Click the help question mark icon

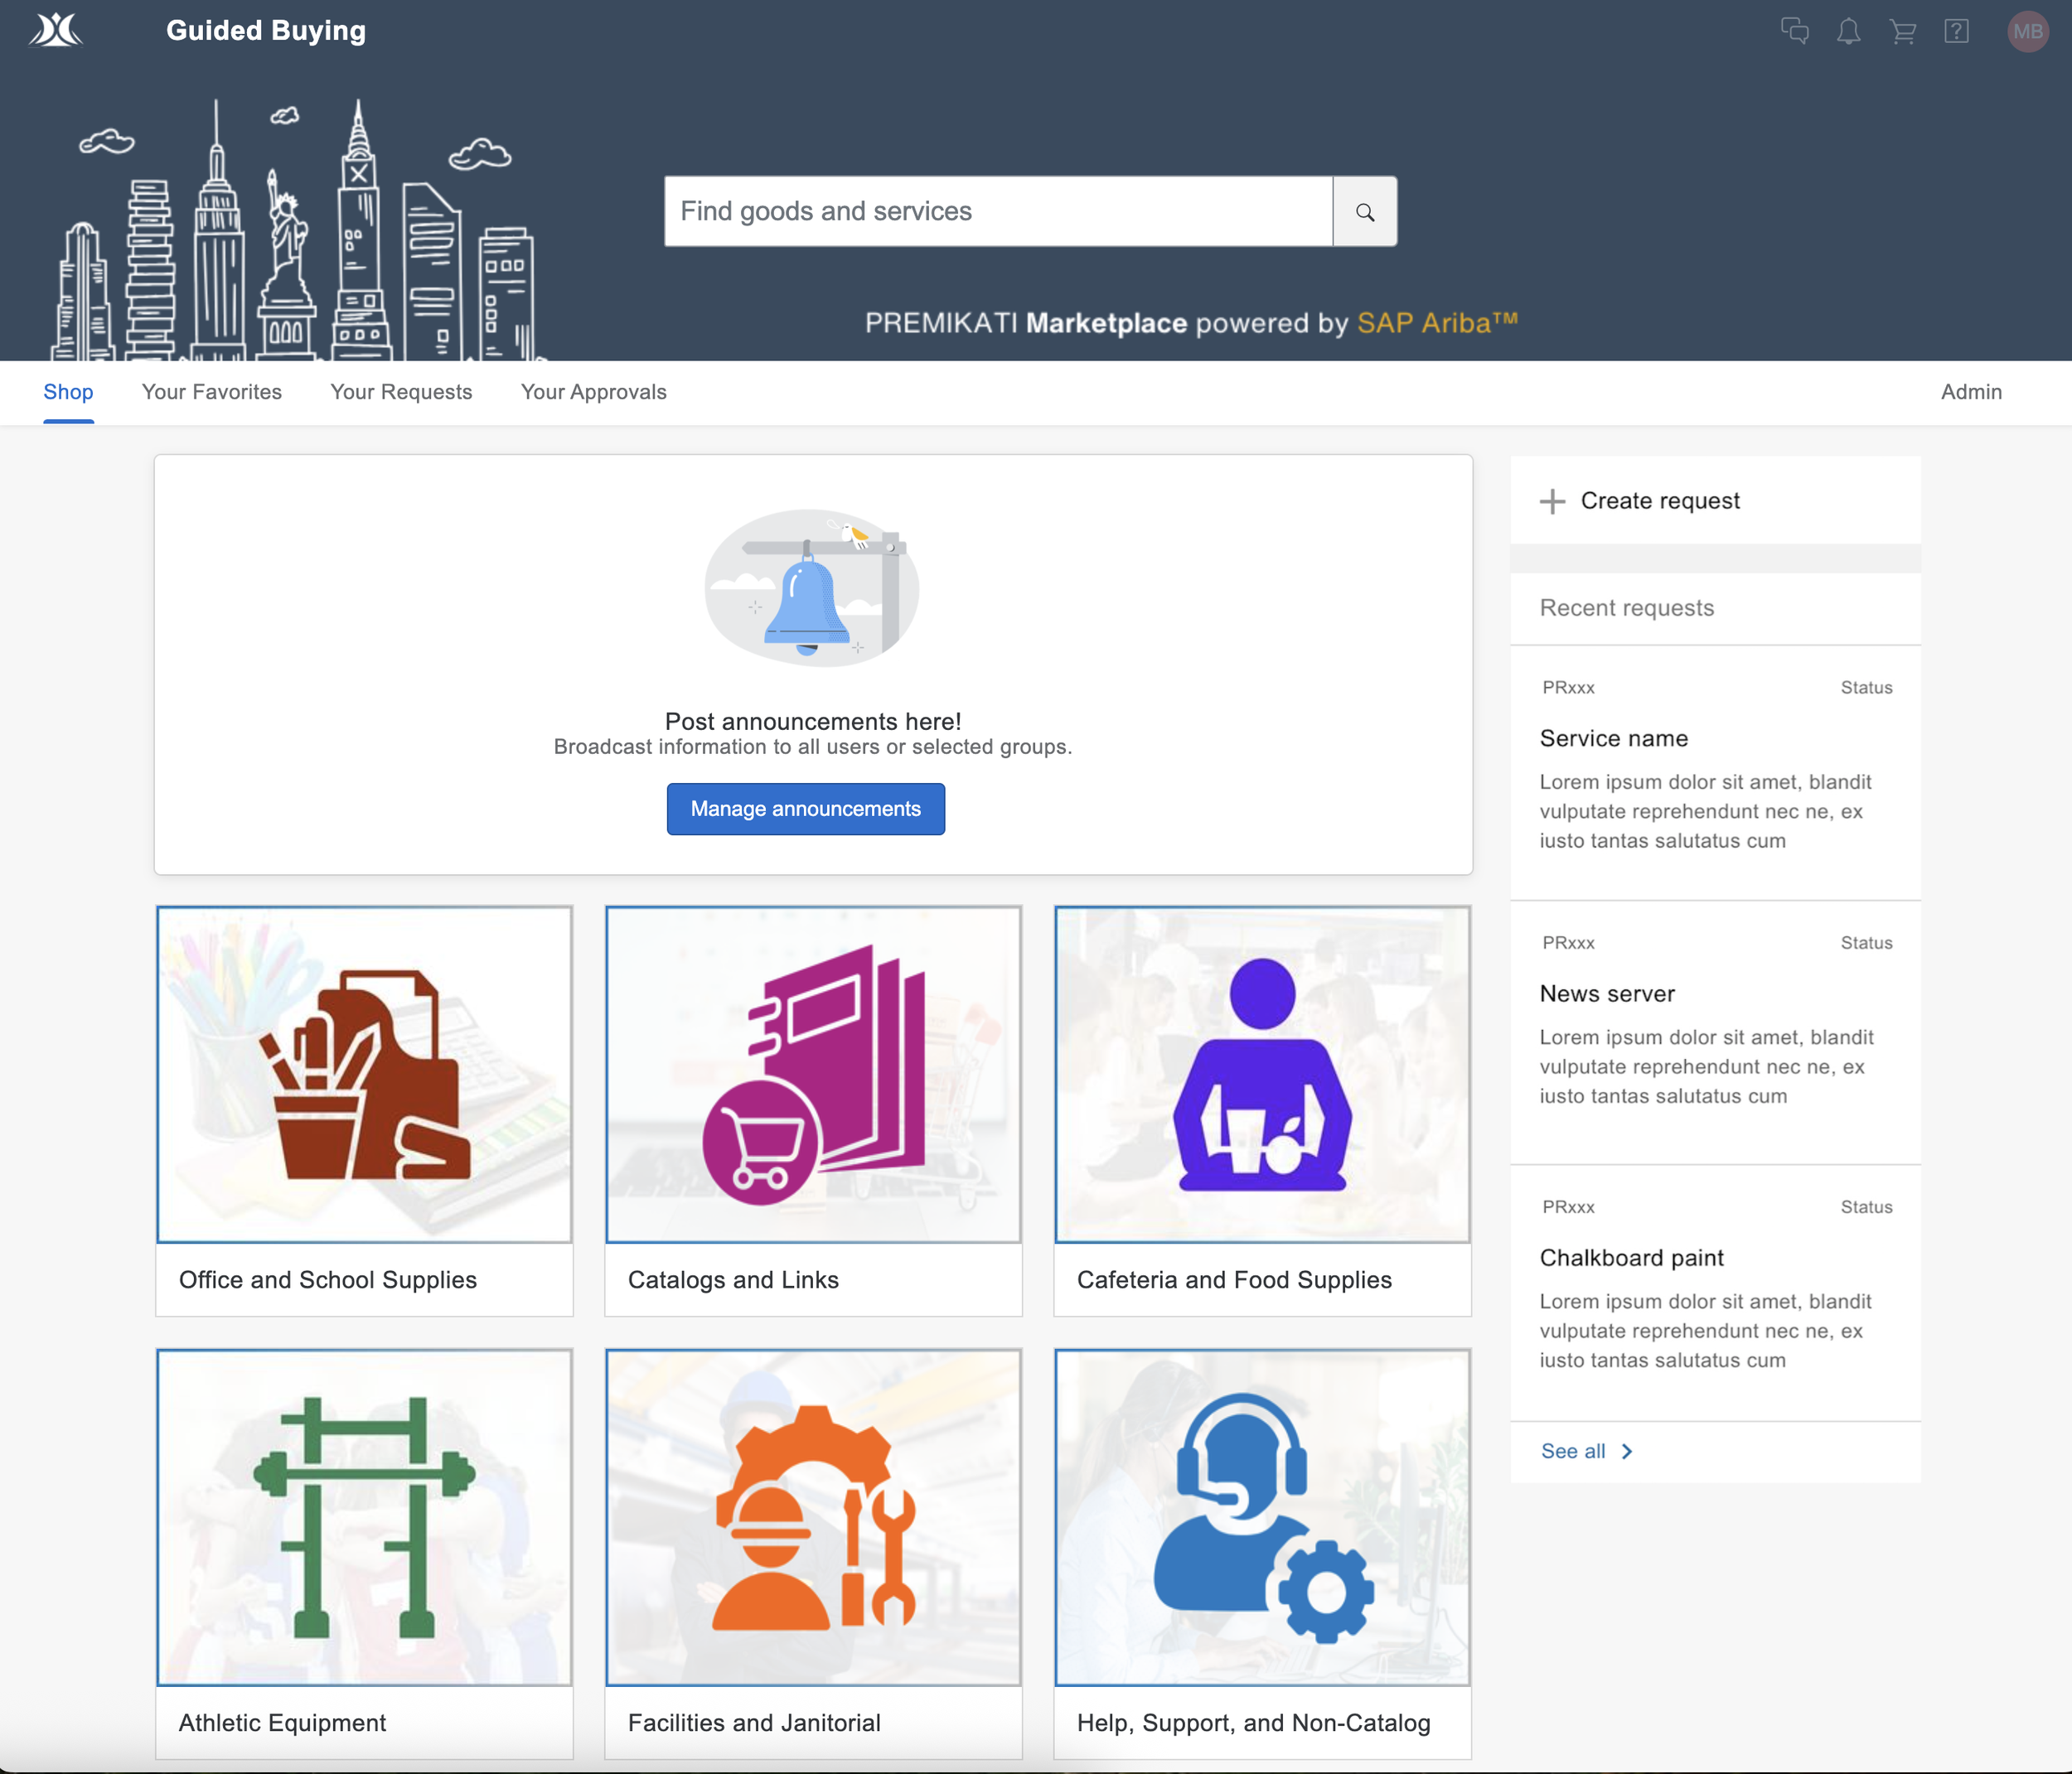point(1956,31)
